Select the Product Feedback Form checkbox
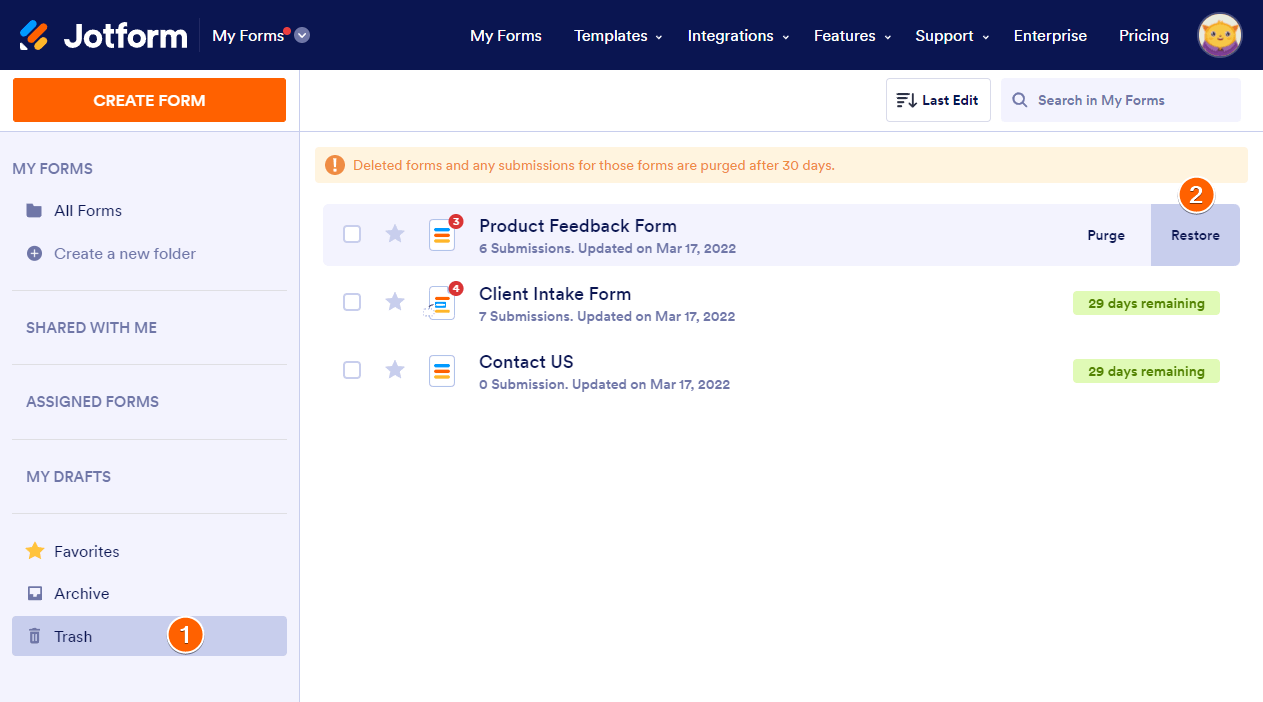 [352, 234]
